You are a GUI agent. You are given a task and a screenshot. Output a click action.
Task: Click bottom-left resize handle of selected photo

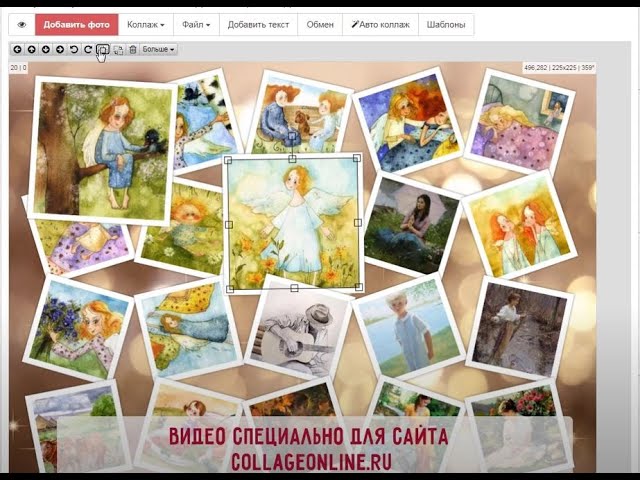pyautogui.click(x=230, y=289)
